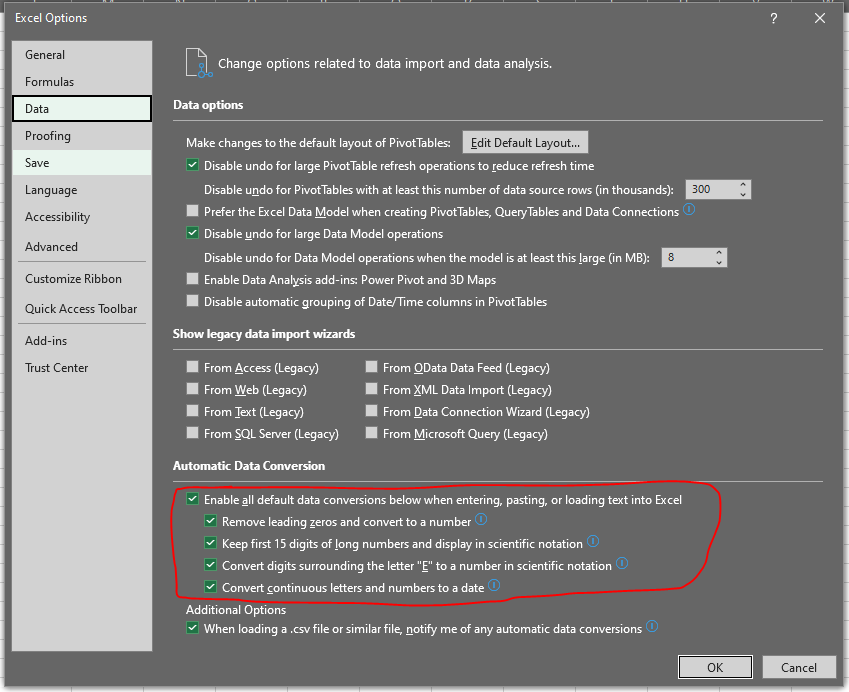Click the info icon beside "Prefer the Excel Data Model"

click(689, 211)
